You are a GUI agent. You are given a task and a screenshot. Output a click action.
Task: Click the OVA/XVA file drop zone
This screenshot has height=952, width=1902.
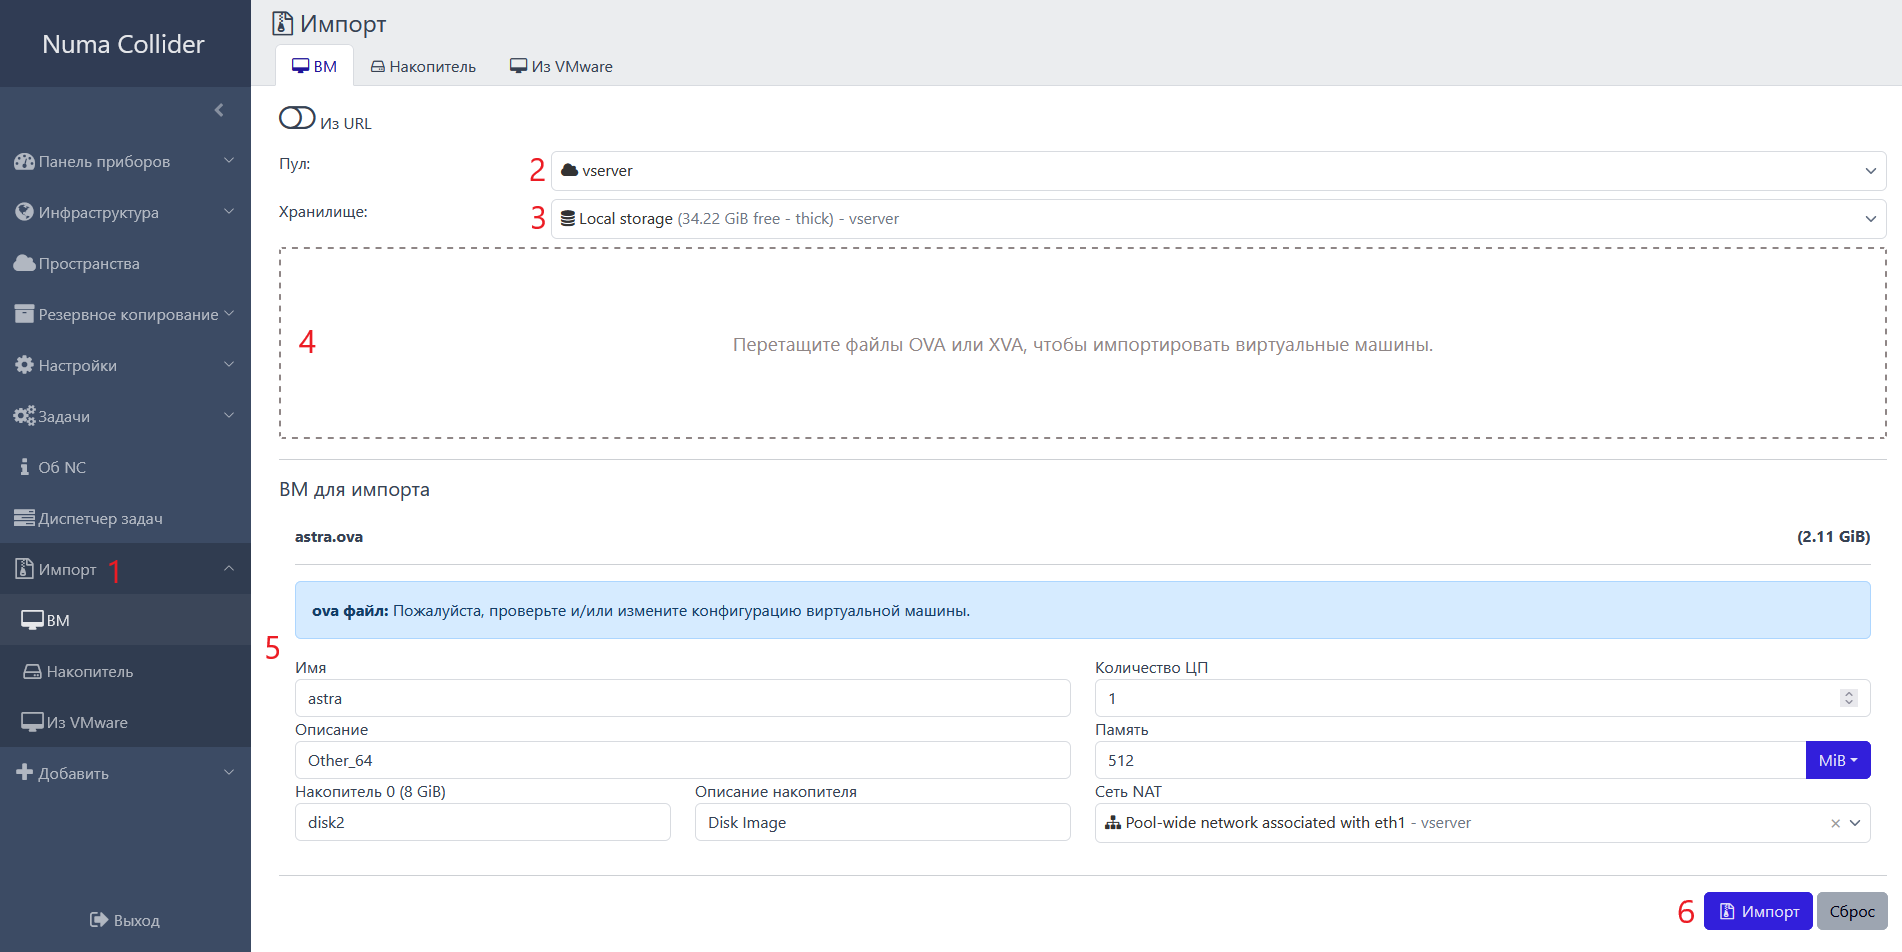click(x=1082, y=343)
